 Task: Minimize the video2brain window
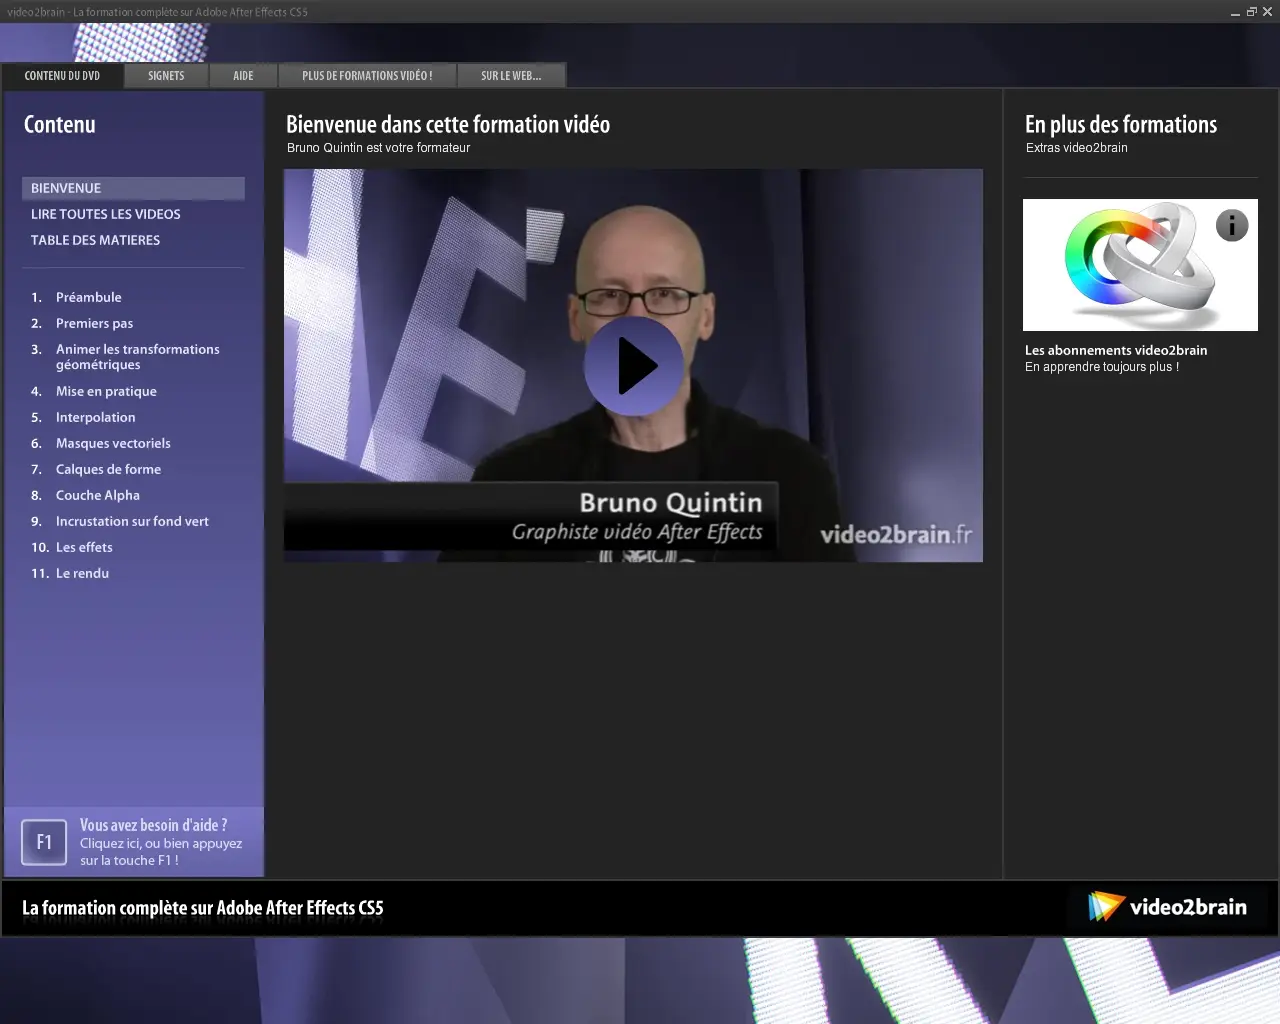[x=1235, y=12]
